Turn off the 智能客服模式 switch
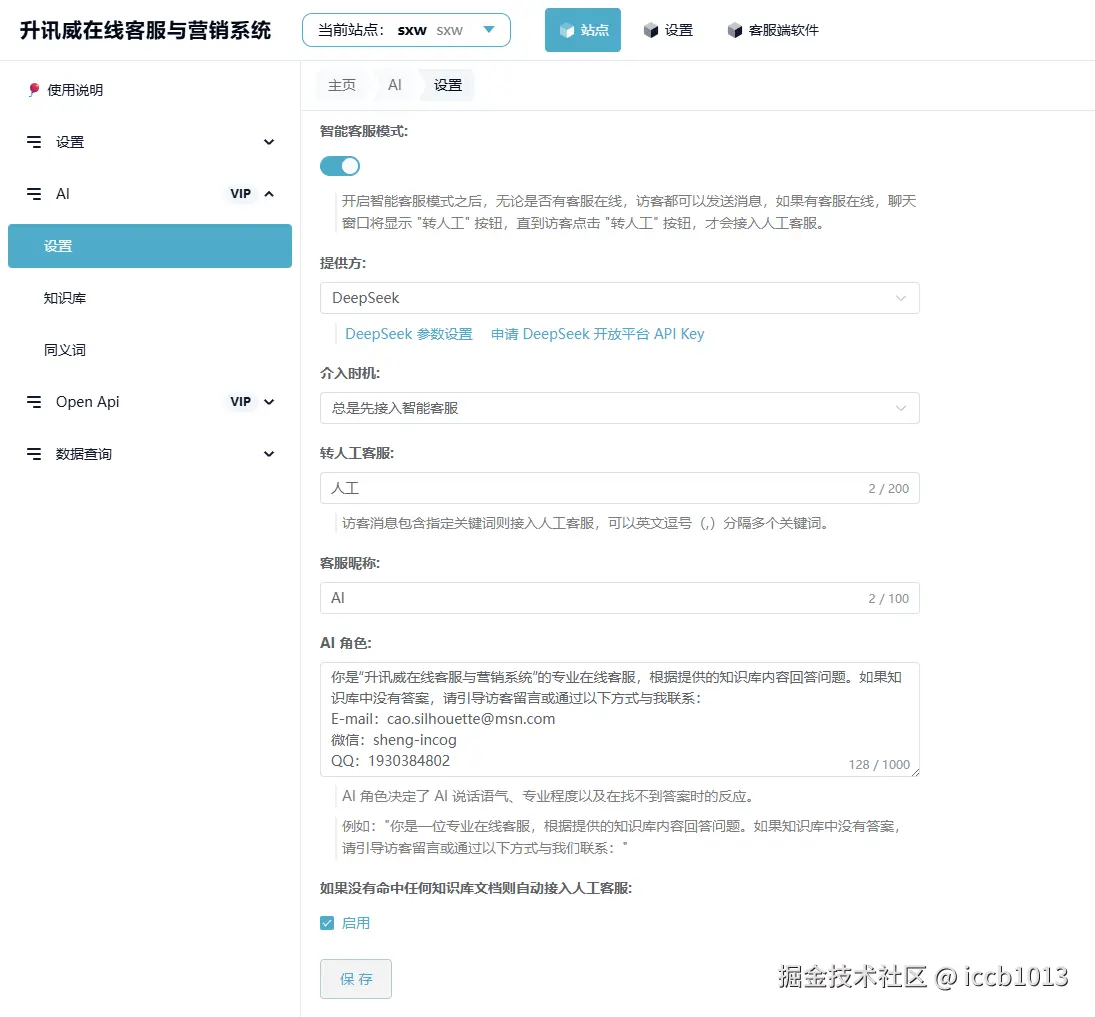Screen dimensions: 1095x1017 [x=340, y=166]
